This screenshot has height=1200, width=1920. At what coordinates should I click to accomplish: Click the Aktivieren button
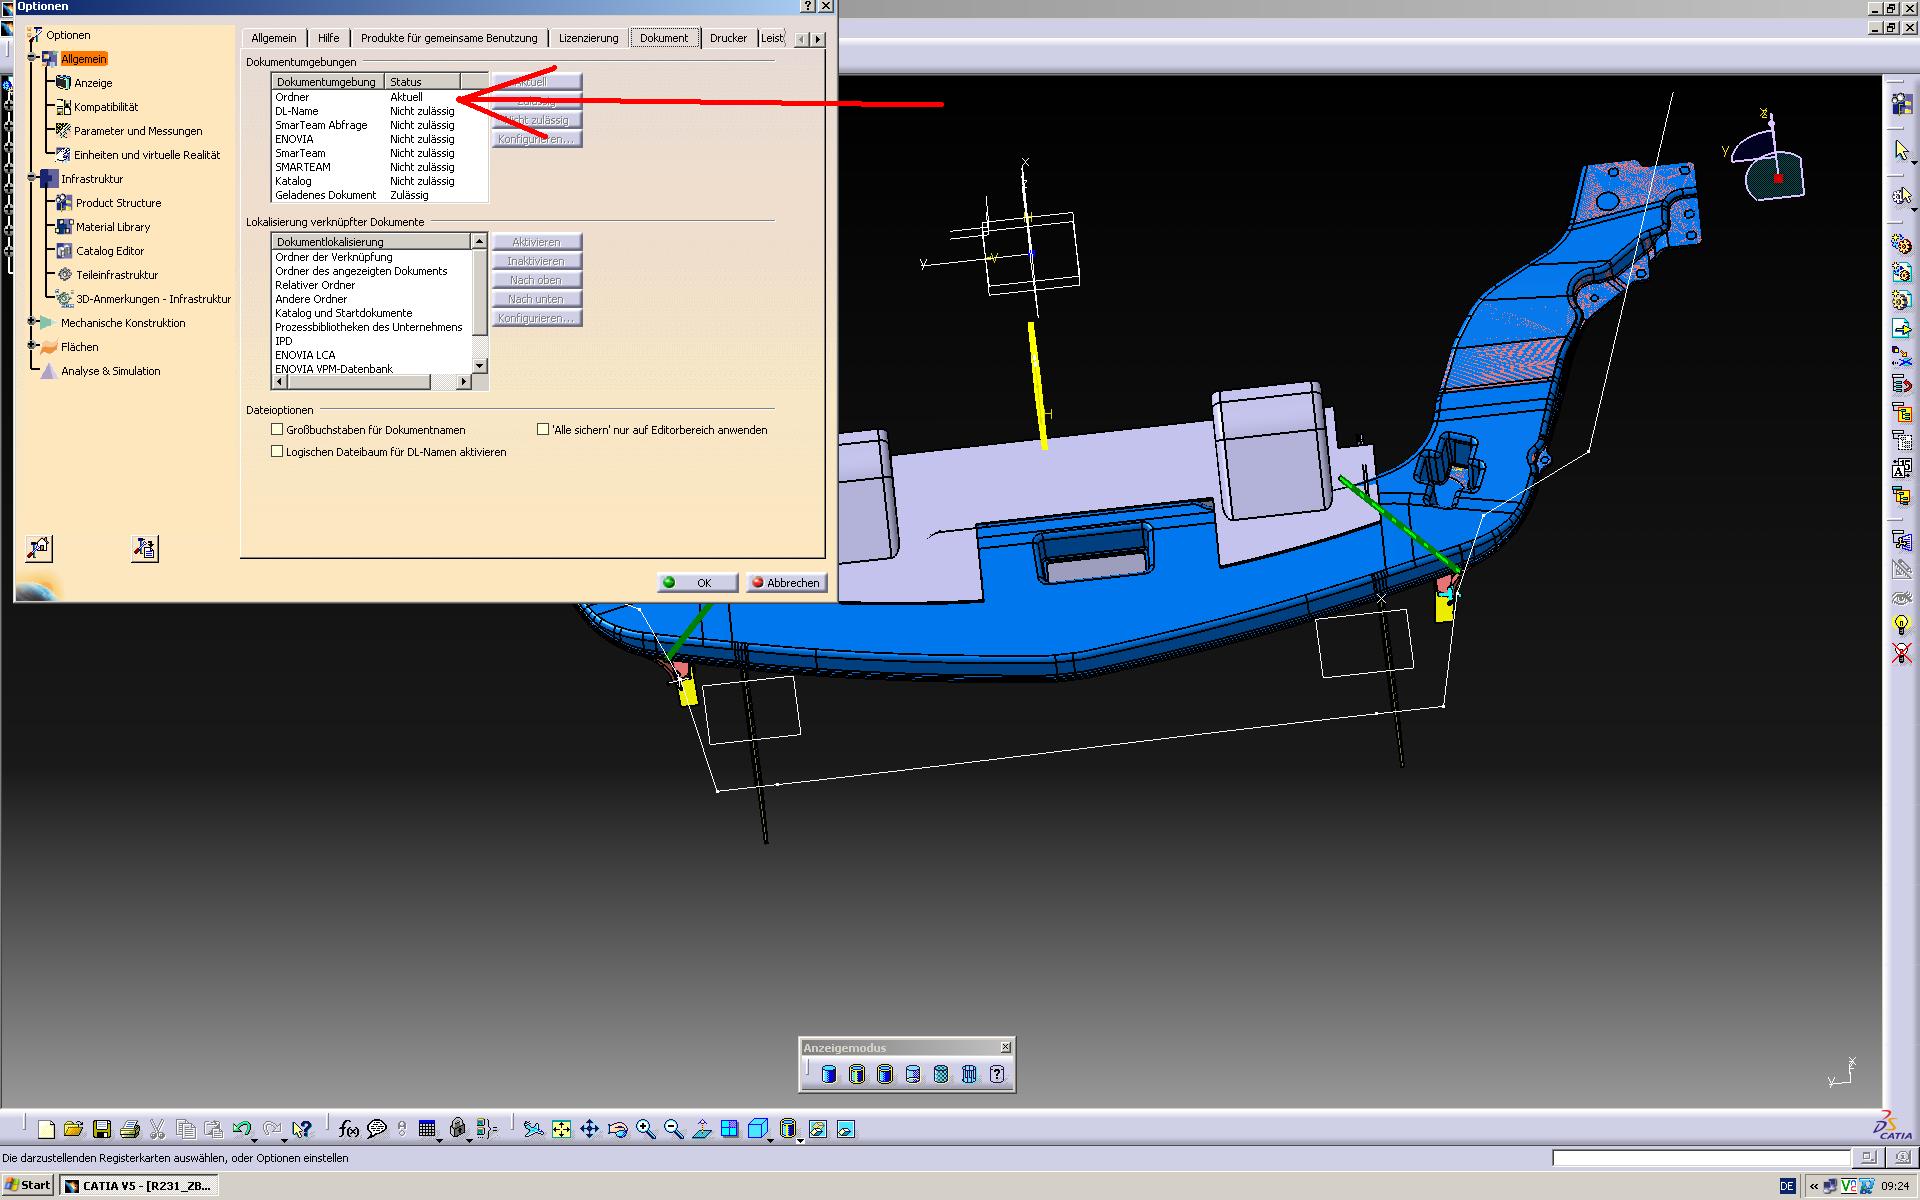pyautogui.click(x=536, y=242)
